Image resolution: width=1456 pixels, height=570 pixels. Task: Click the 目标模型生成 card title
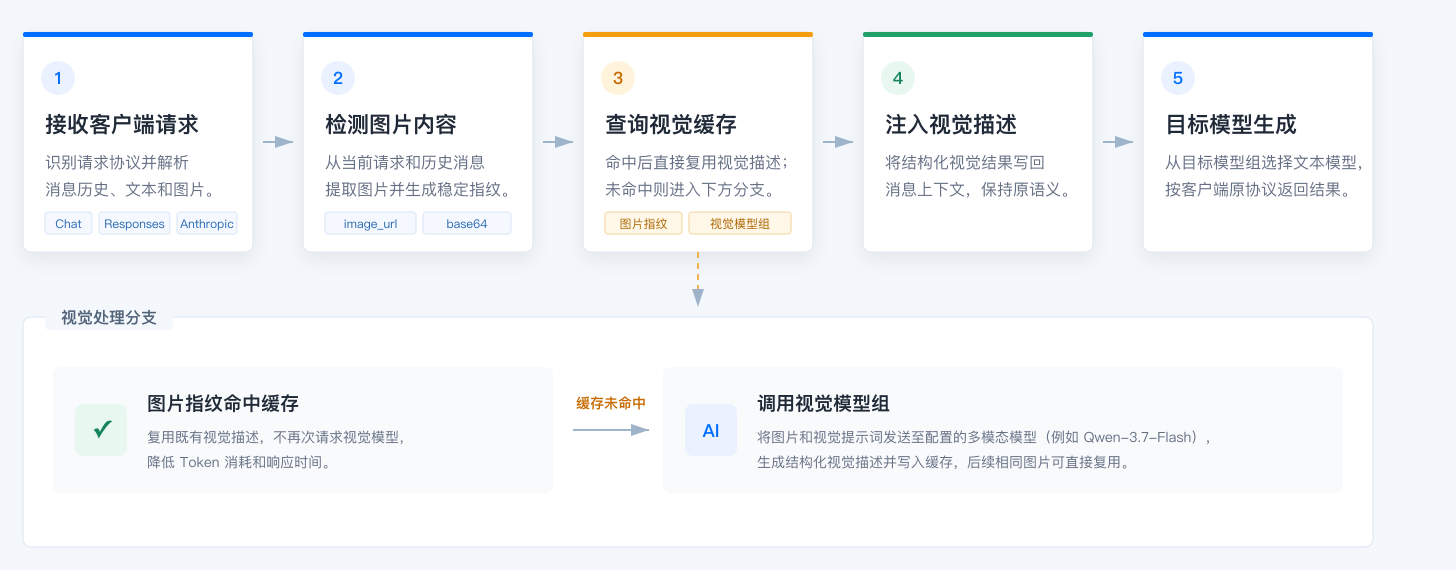[x=1231, y=125]
